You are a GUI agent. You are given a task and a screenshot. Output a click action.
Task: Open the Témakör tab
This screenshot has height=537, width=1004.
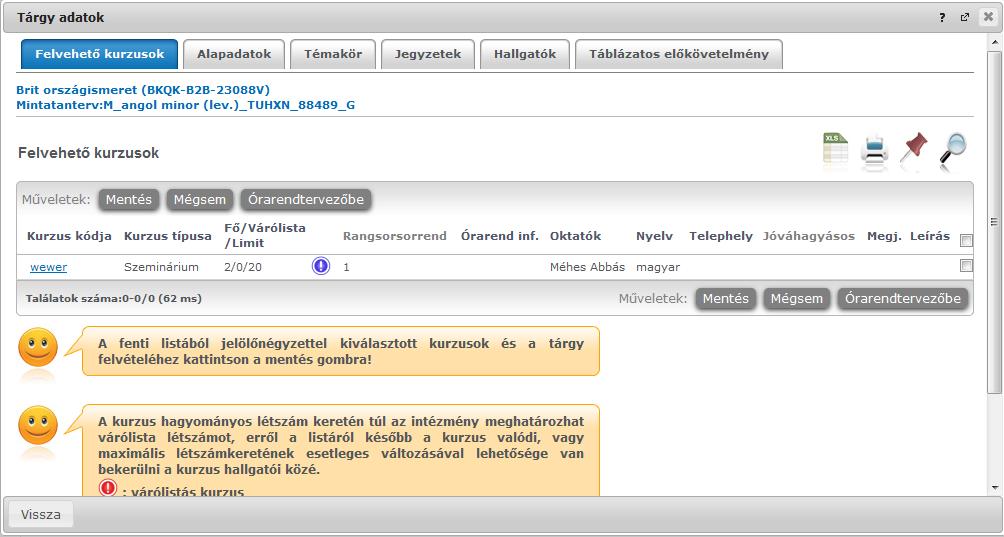pos(333,54)
